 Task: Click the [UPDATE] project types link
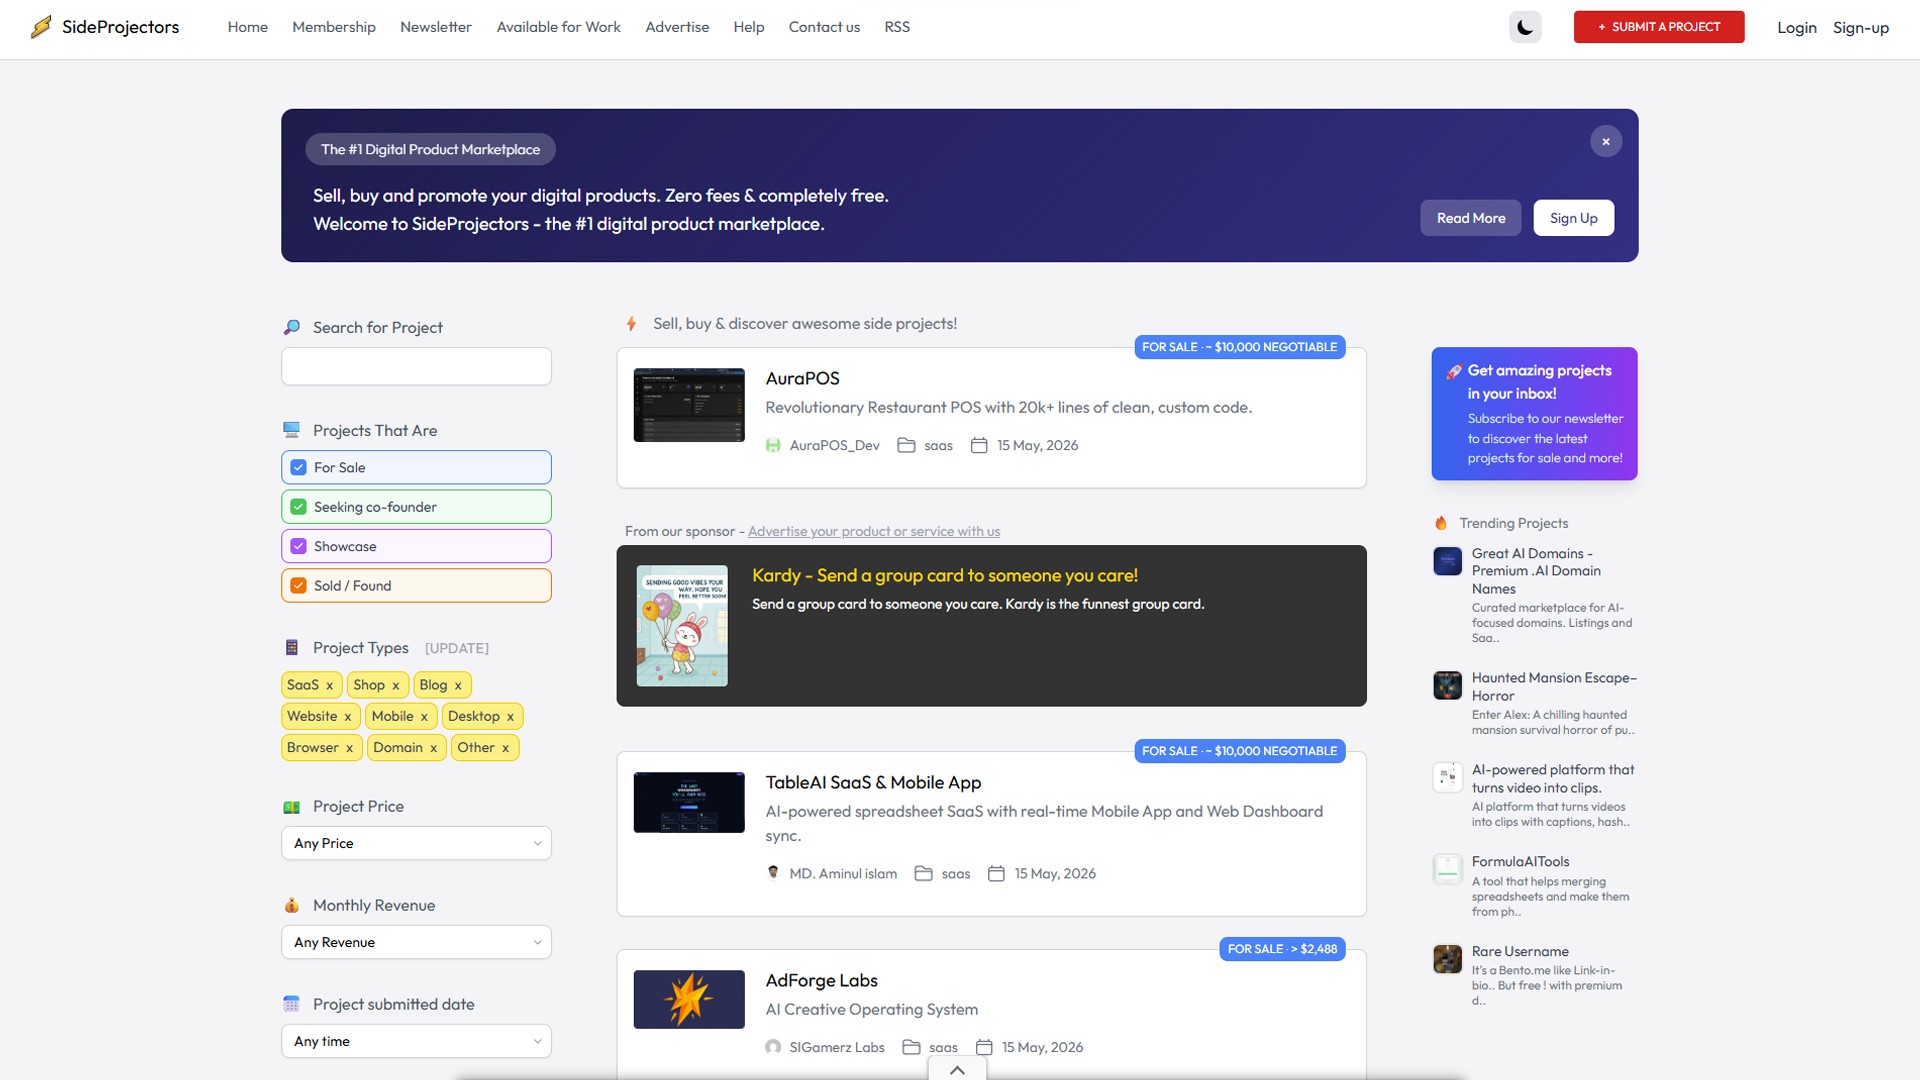click(x=457, y=648)
